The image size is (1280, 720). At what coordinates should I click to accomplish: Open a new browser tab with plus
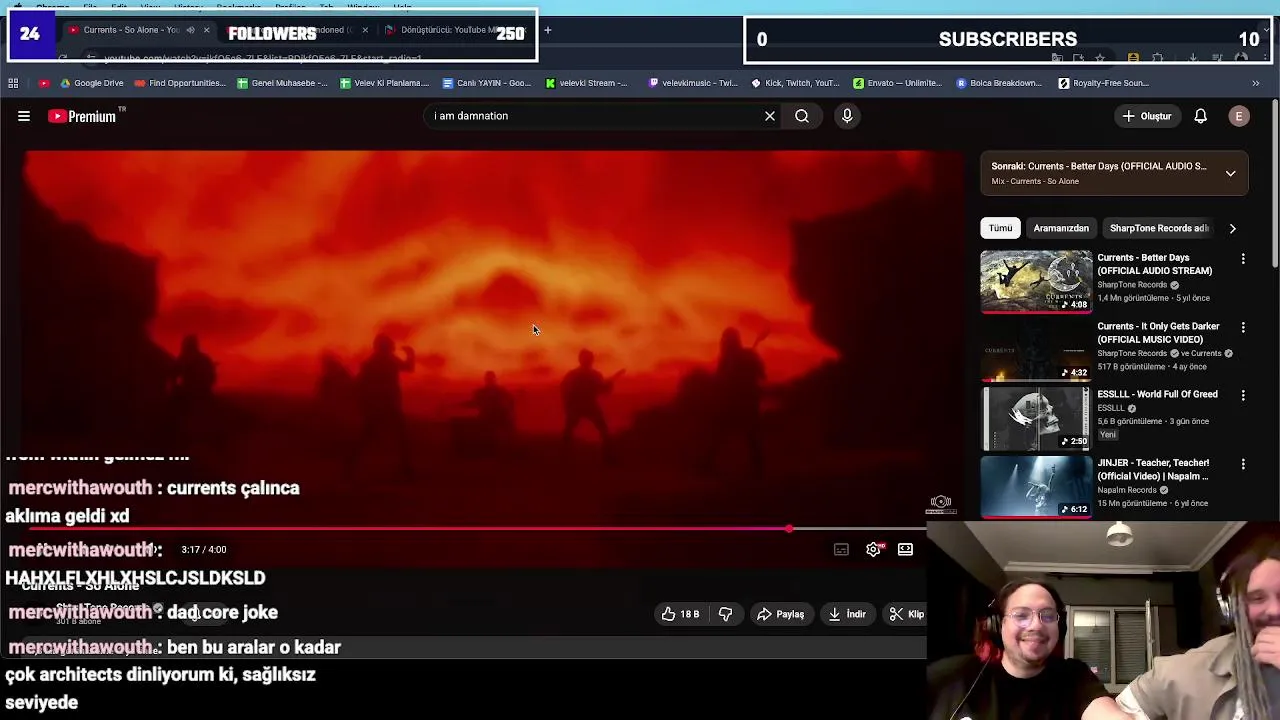click(547, 30)
